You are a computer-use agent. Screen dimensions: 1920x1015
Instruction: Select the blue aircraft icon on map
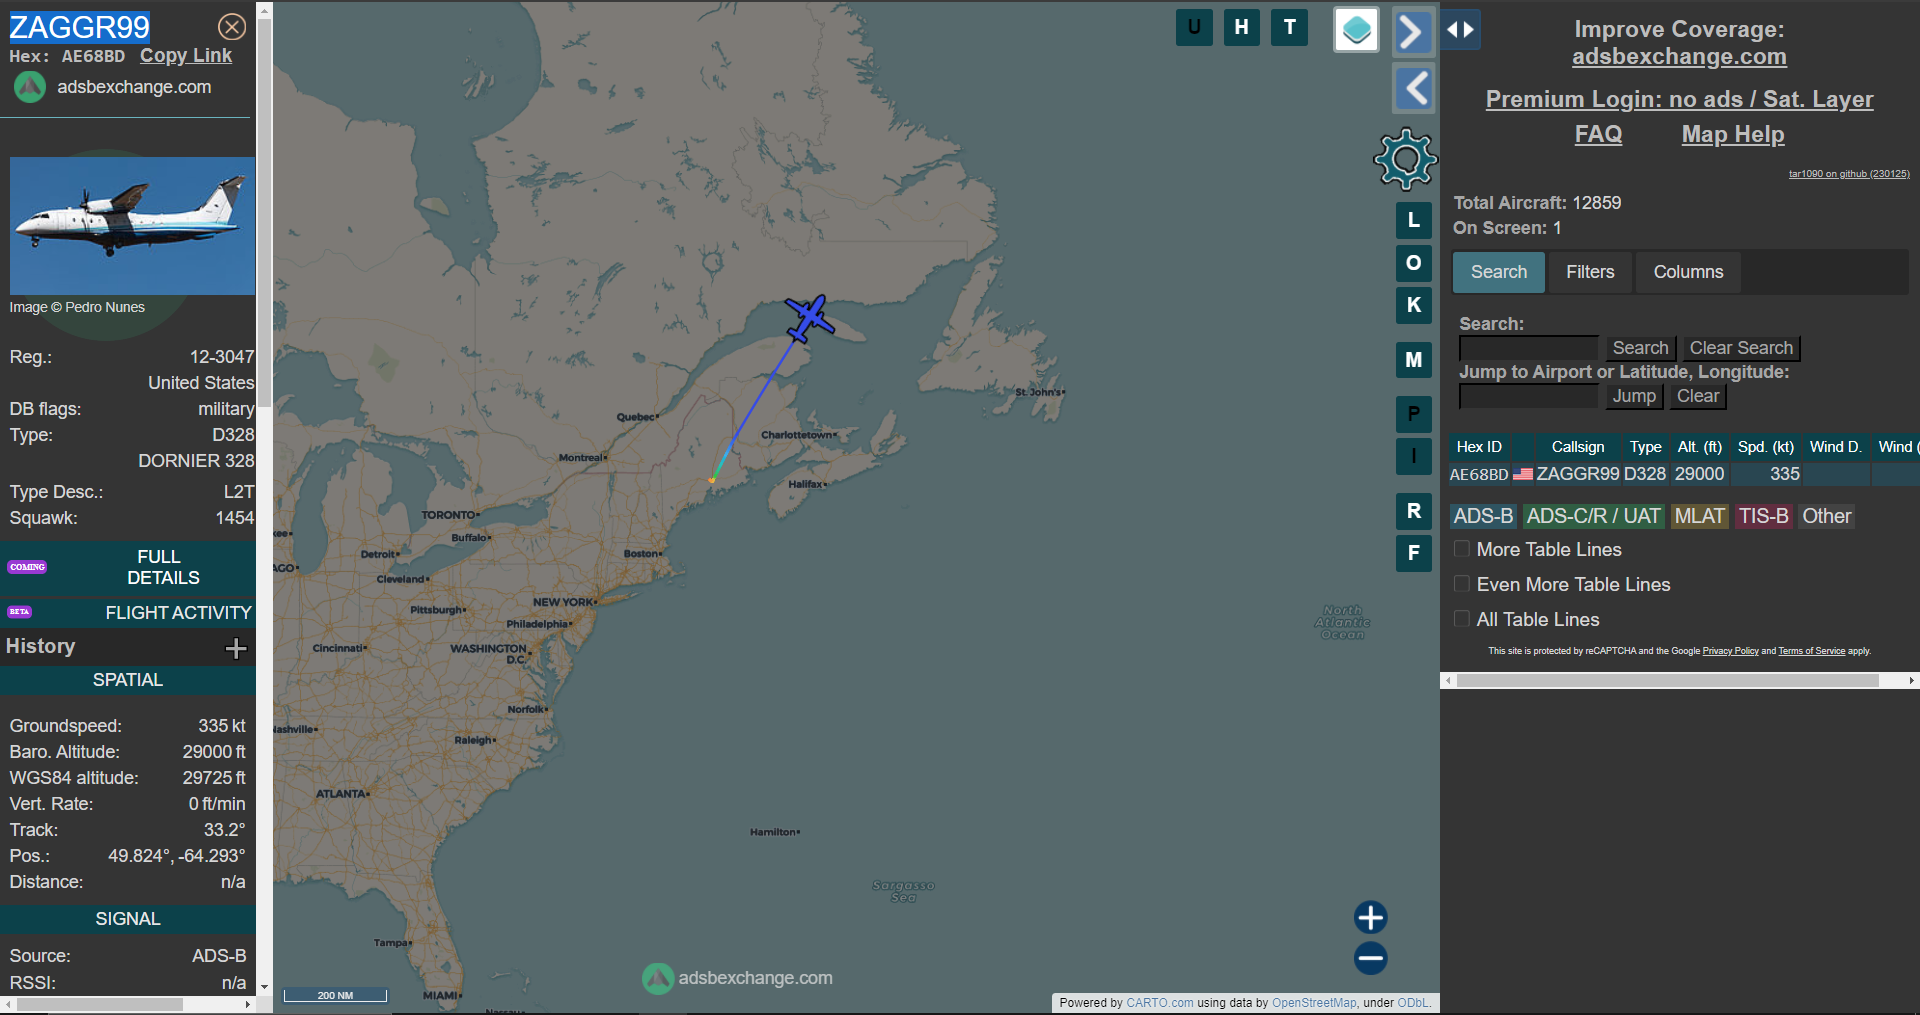point(809,319)
